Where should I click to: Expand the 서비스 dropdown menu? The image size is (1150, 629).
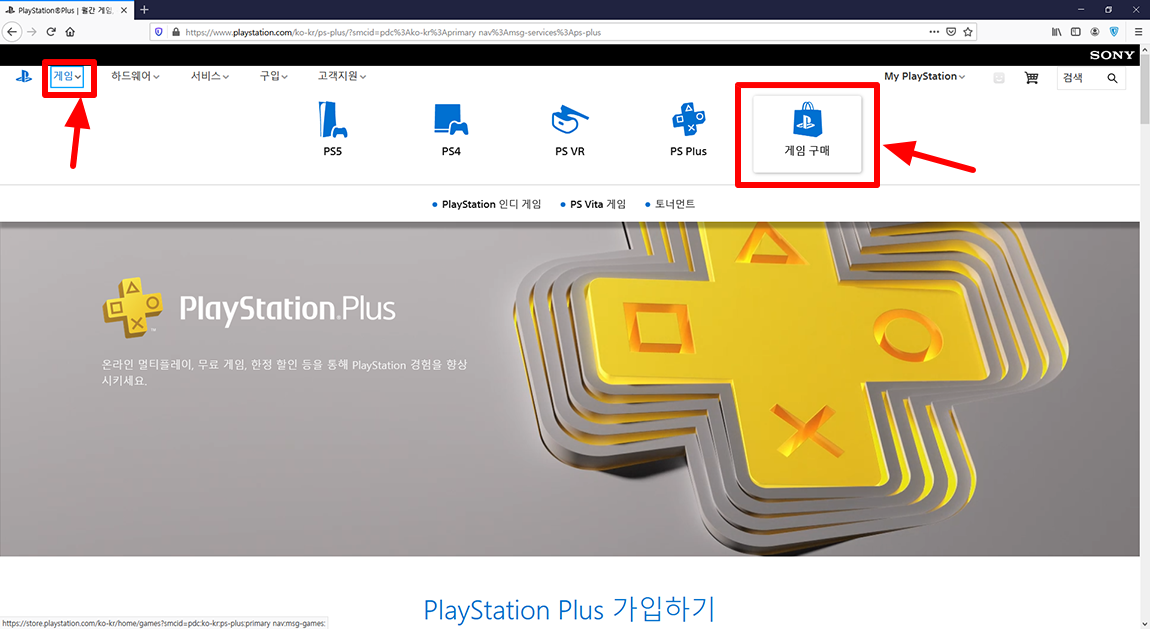[x=210, y=76]
